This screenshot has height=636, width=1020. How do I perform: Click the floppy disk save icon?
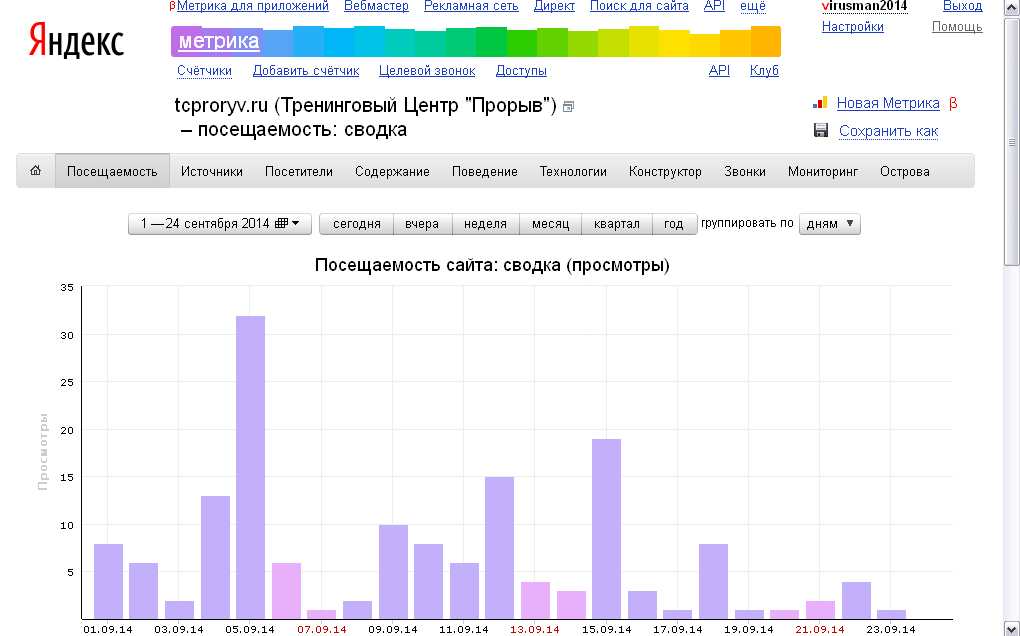tap(821, 130)
